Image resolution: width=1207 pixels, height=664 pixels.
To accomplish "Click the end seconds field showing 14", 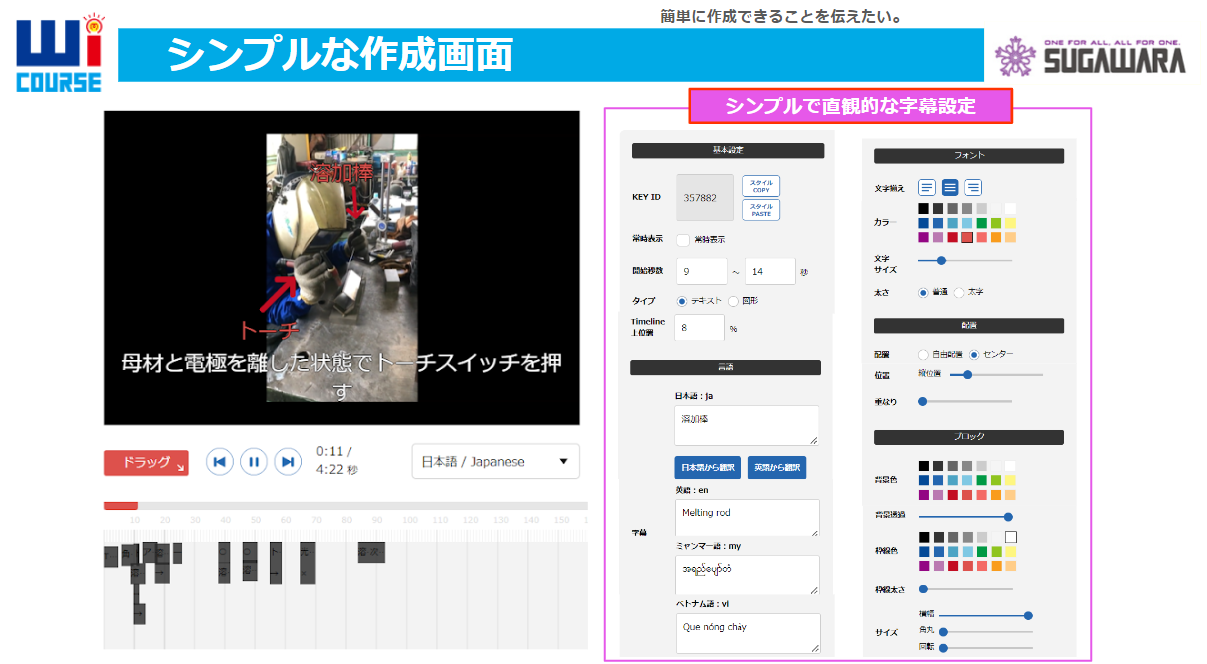I will point(770,271).
